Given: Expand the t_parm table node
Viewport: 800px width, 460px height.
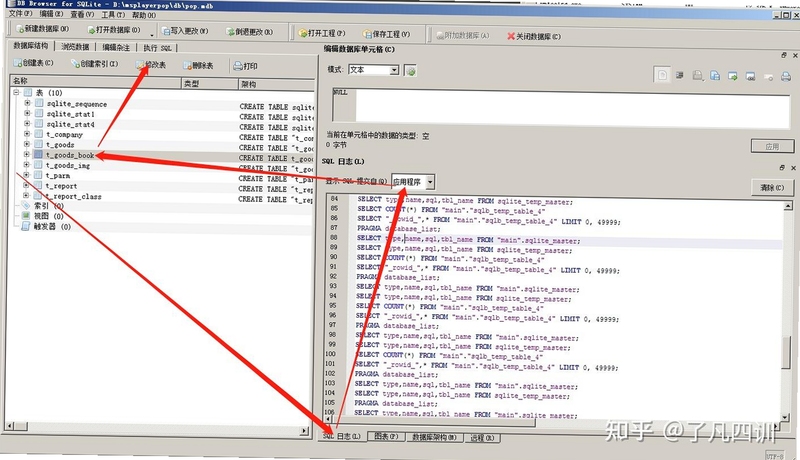Looking at the screenshot, I should tap(26, 175).
